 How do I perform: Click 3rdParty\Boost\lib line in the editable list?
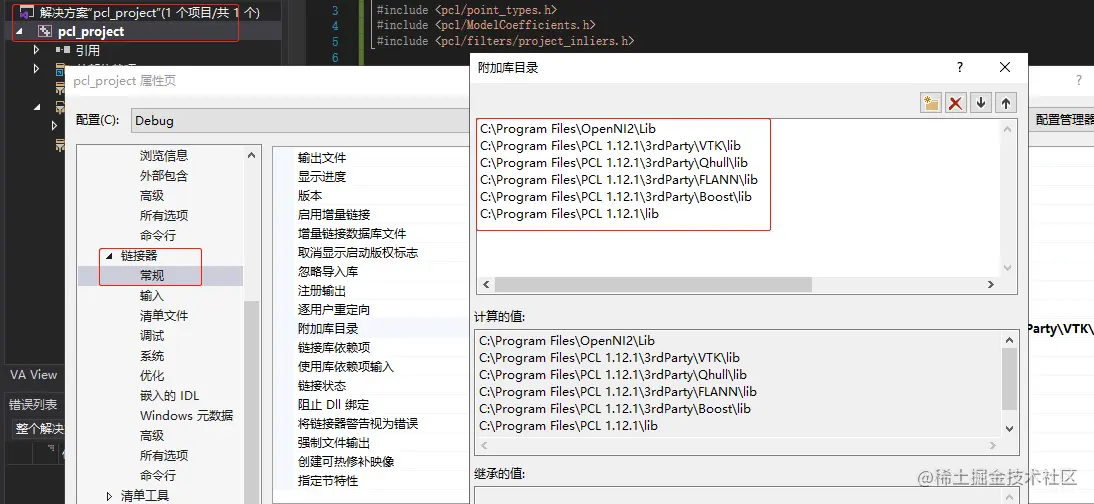[616, 197]
